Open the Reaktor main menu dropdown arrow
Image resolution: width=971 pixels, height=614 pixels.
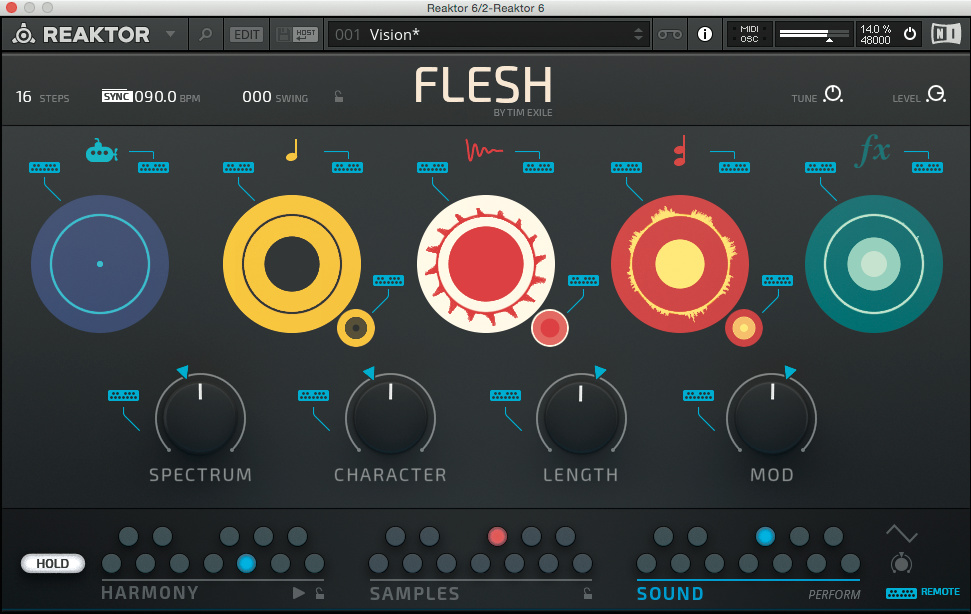point(170,35)
